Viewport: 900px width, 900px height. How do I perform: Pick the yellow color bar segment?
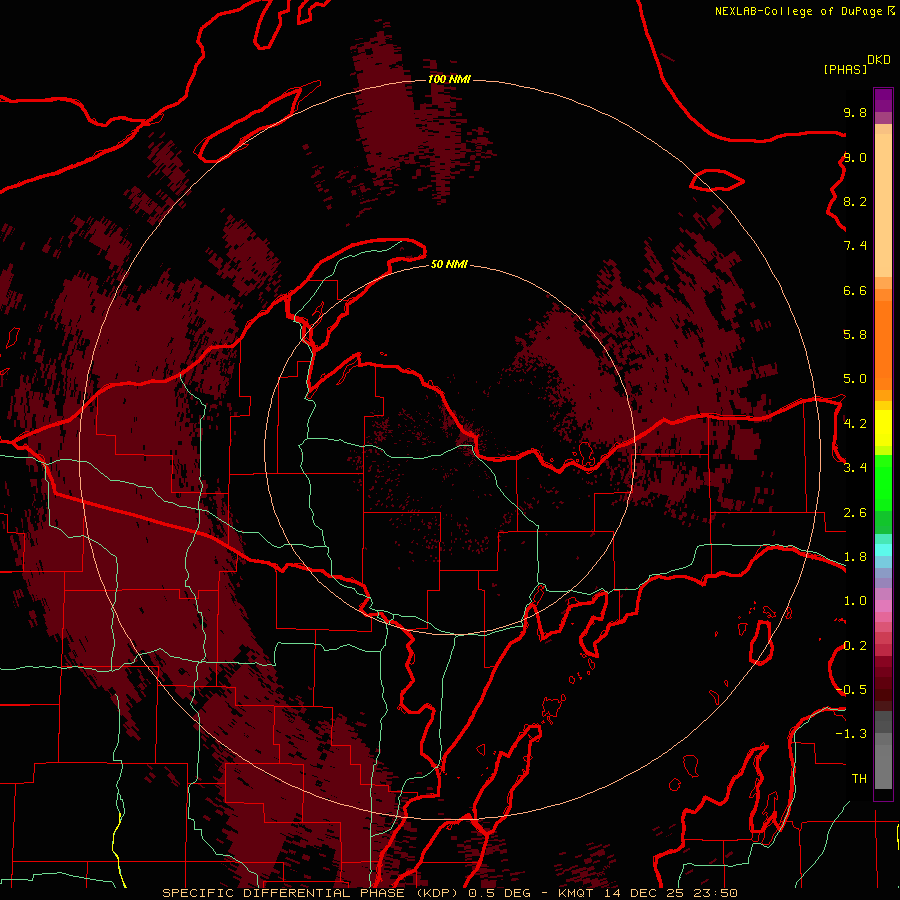click(883, 428)
